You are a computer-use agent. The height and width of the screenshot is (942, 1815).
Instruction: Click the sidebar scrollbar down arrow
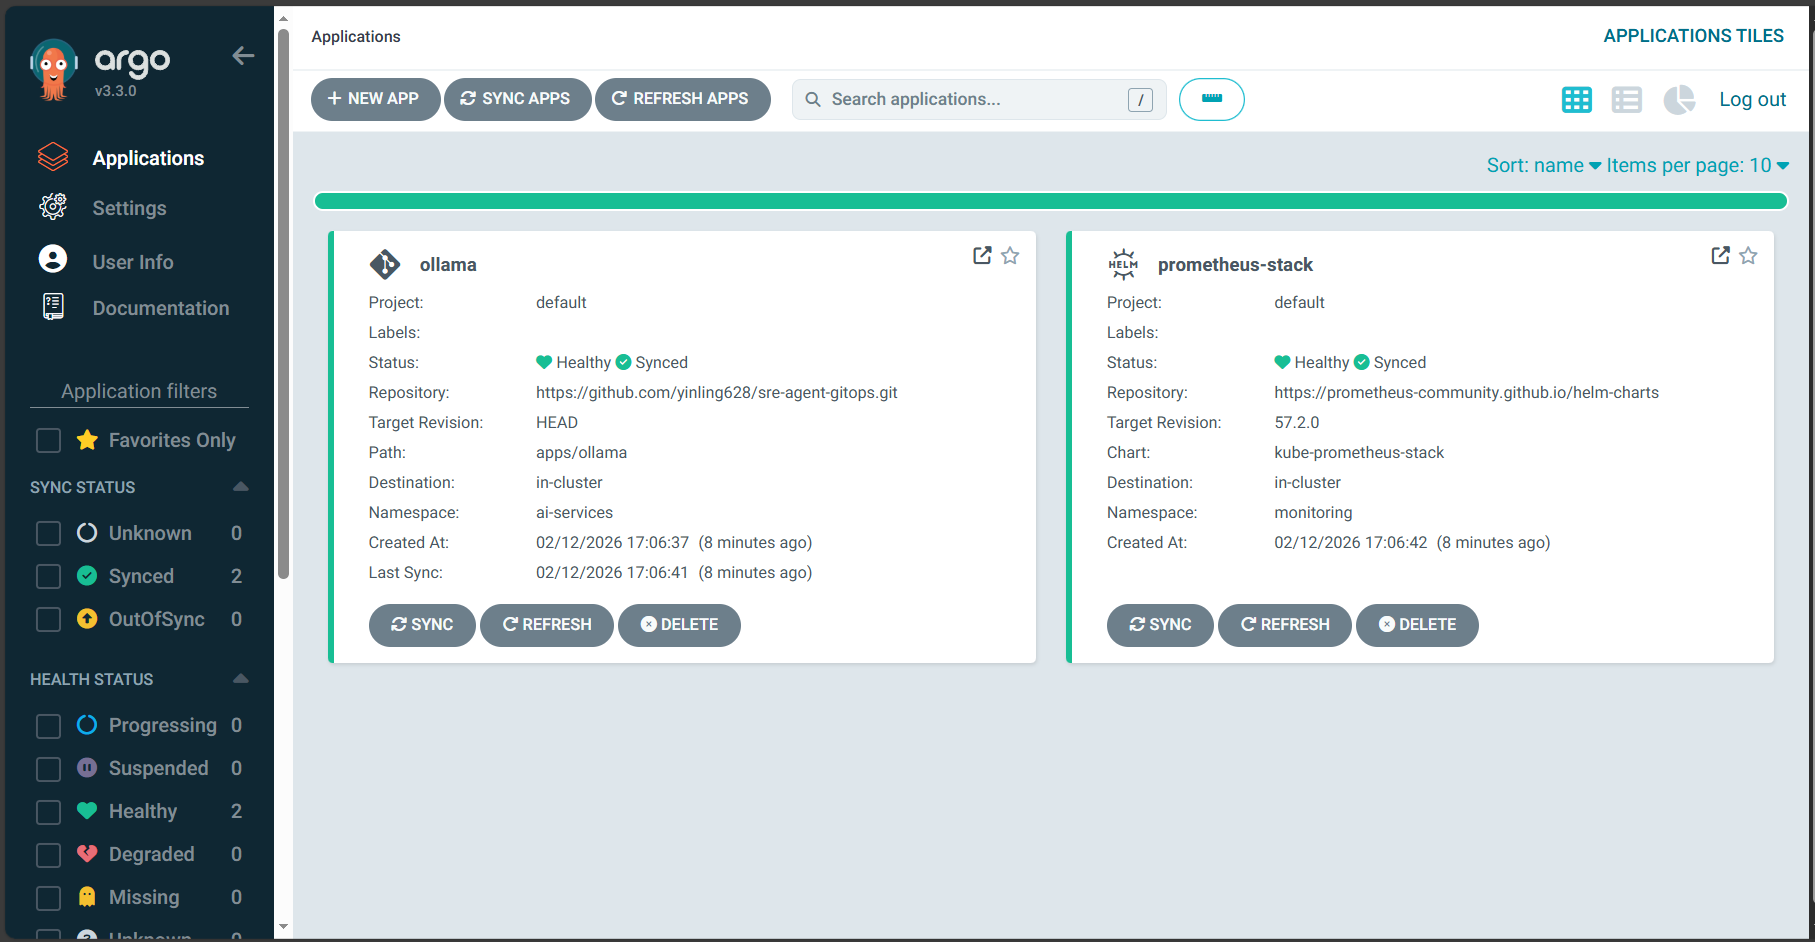point(283,927)
